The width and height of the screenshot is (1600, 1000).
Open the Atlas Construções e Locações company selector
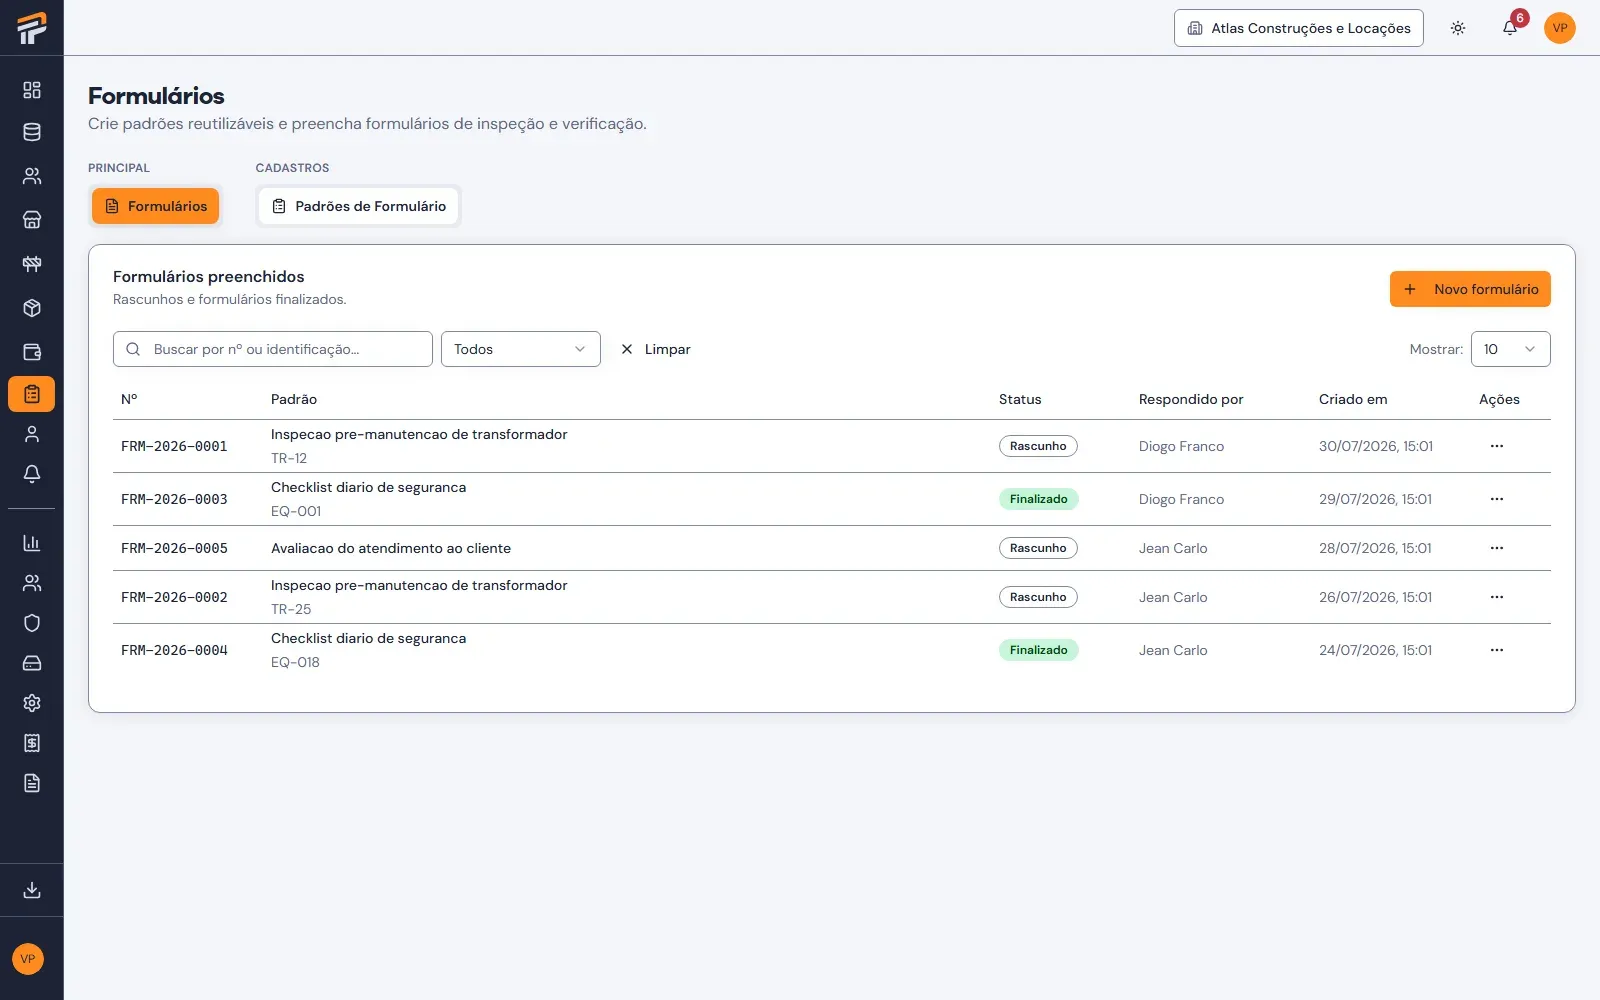(x=1299, y=28)
